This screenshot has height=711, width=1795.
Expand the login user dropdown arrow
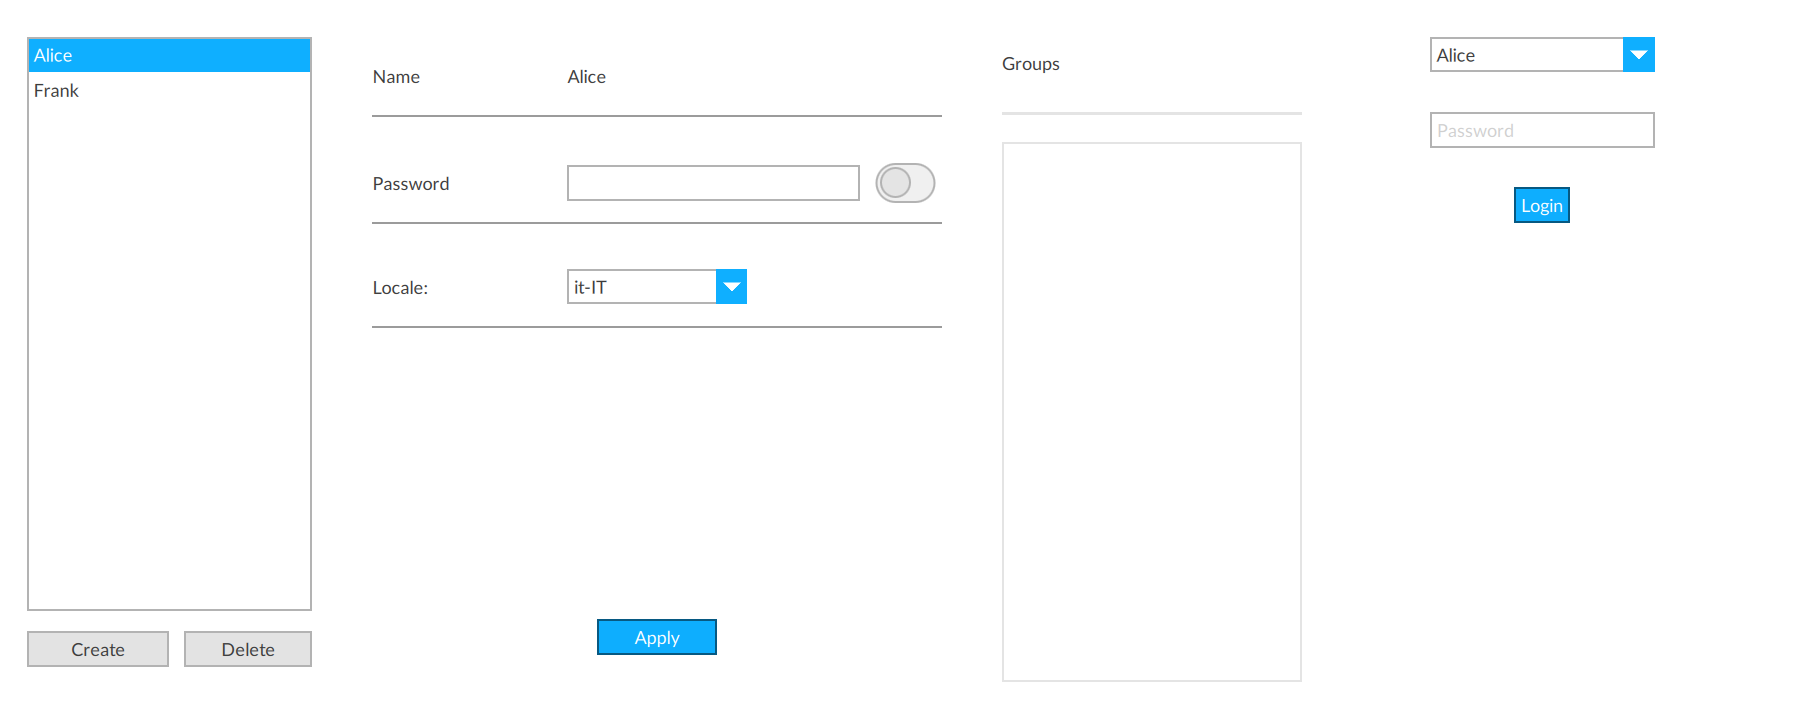tap(1638, 55)
